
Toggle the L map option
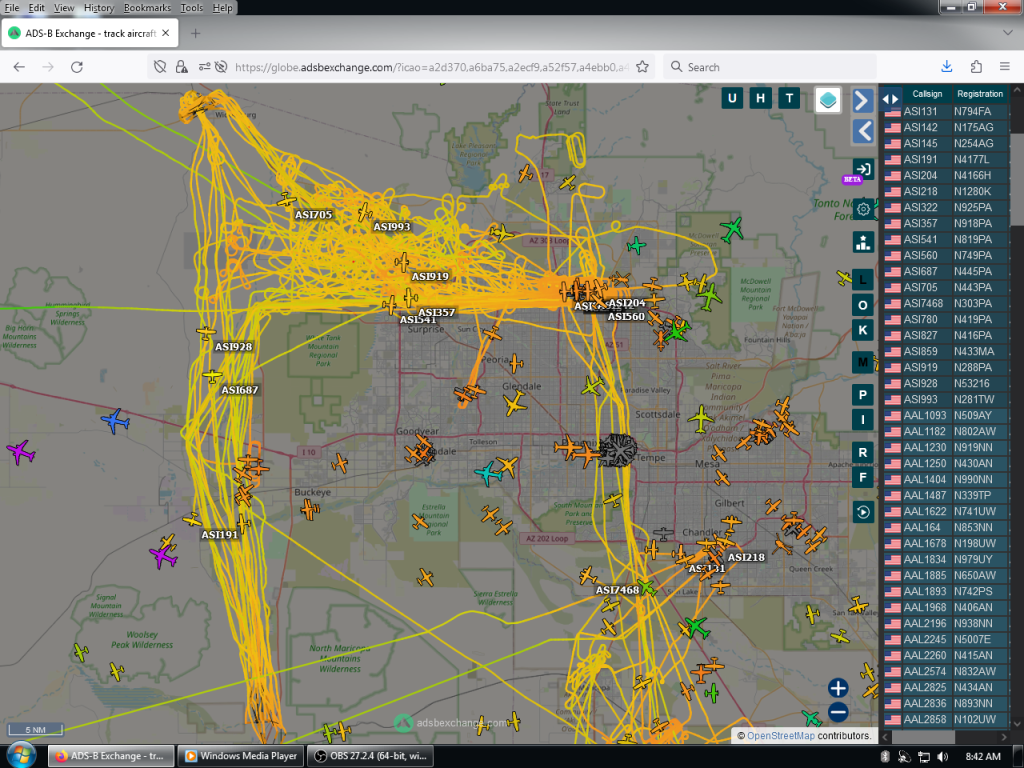coord(863,280)
